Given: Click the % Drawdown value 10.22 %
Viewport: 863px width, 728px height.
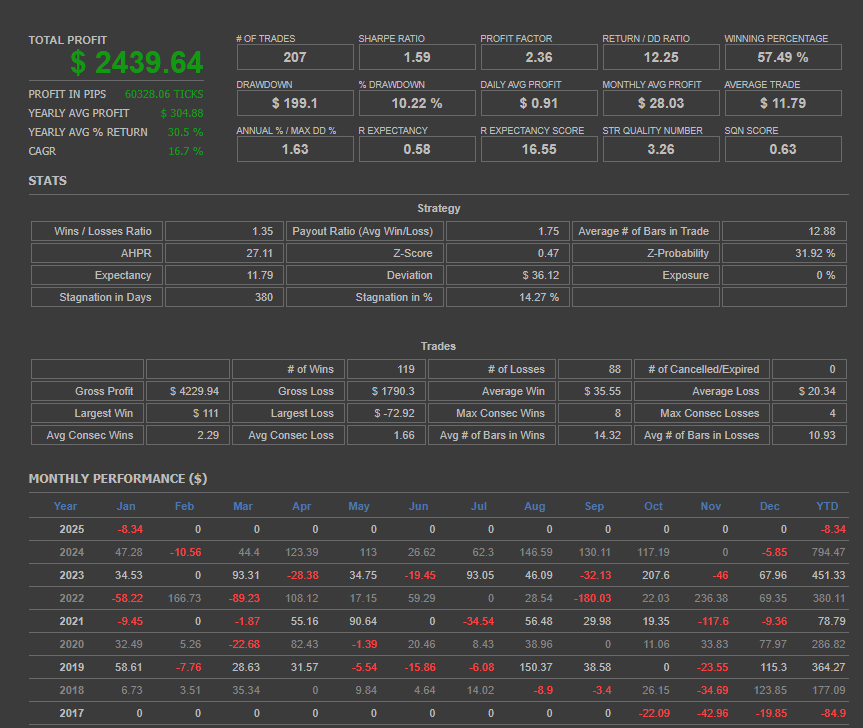Looking at the screenshot, I should click(x=417, y=103).
